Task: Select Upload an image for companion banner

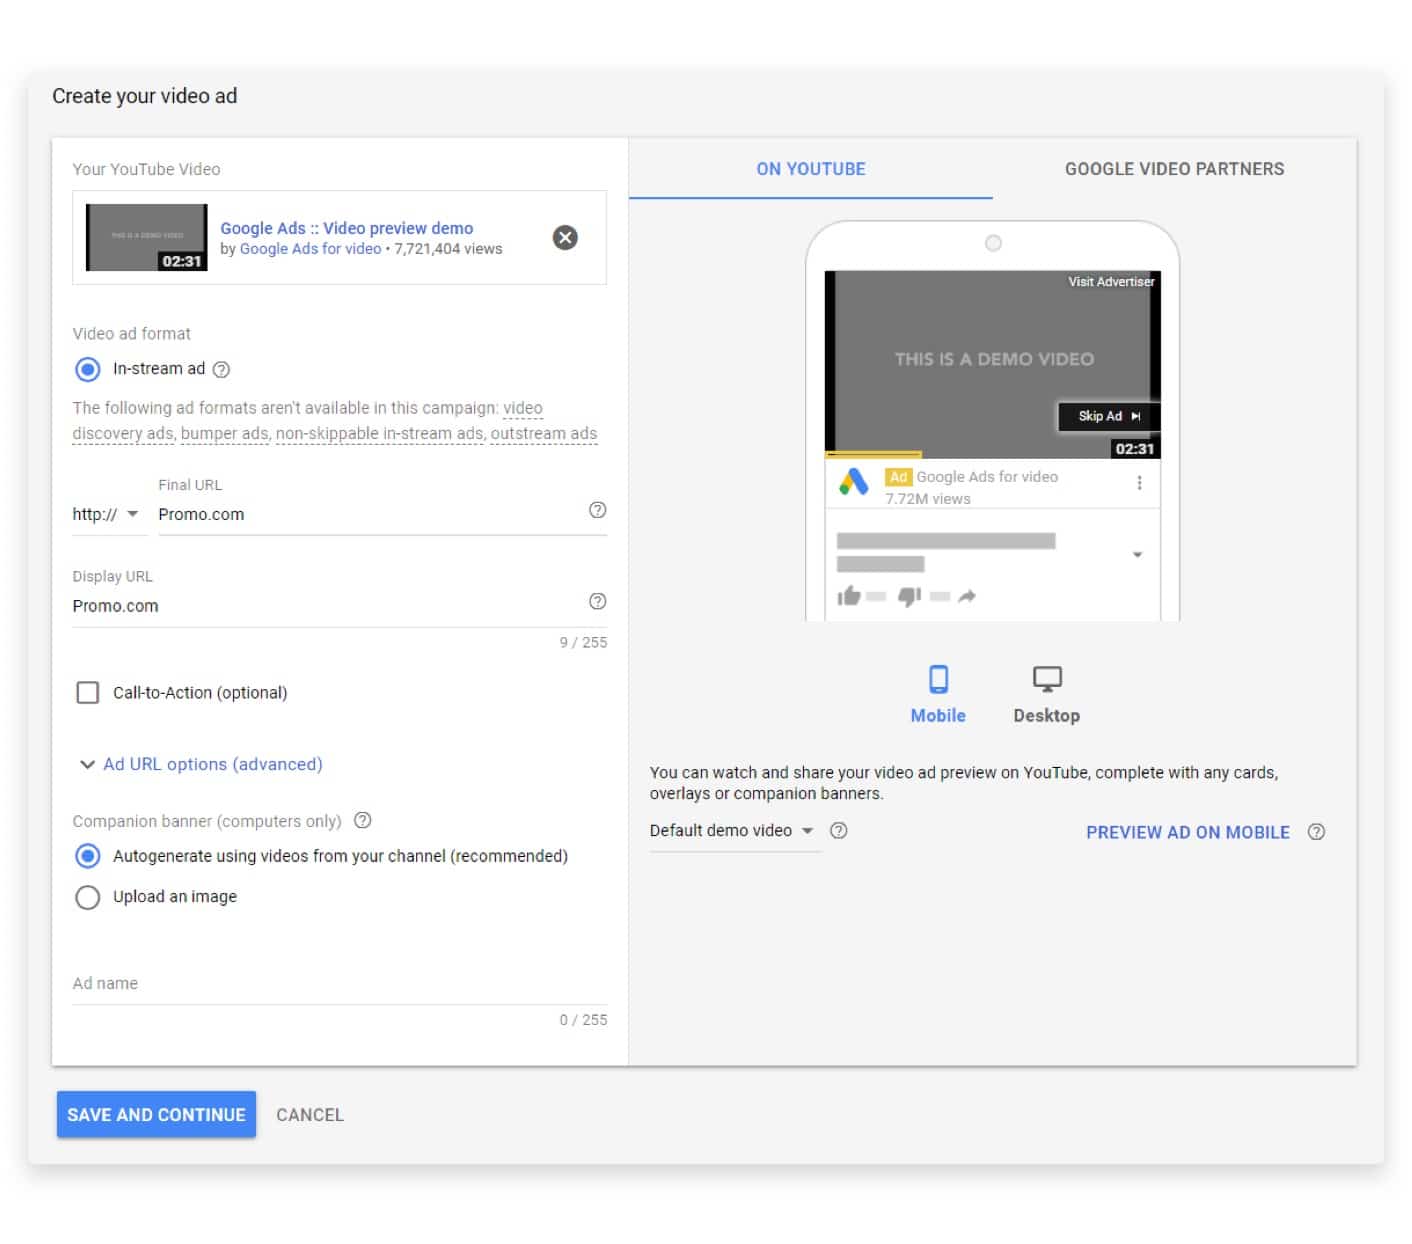Action: (88, 897)
